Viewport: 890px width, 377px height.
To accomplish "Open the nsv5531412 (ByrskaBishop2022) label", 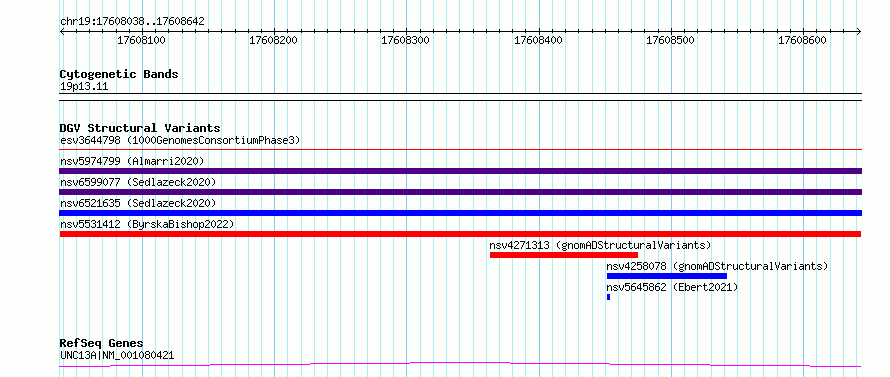I will (x=147, y=224).
